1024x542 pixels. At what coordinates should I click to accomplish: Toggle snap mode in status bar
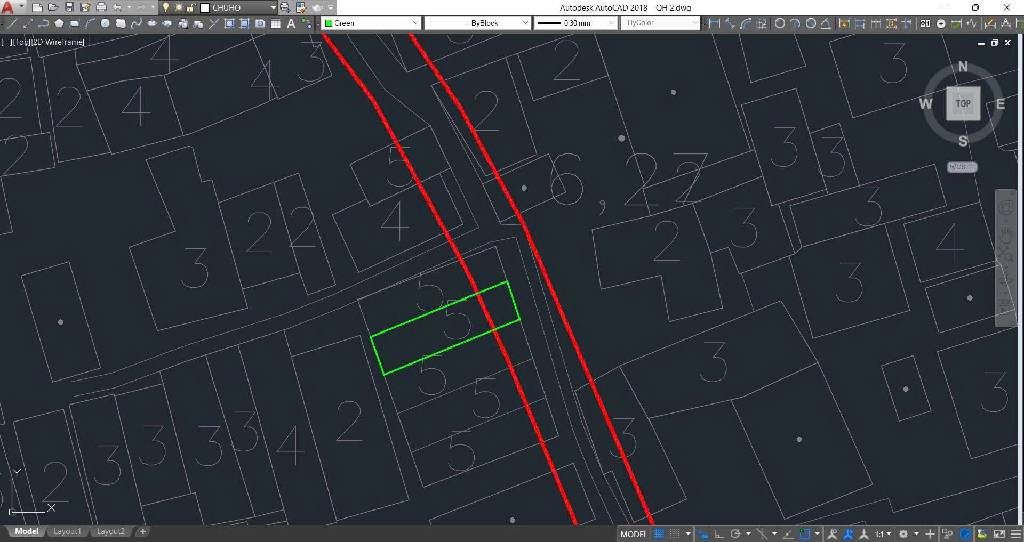coord(675,534)
